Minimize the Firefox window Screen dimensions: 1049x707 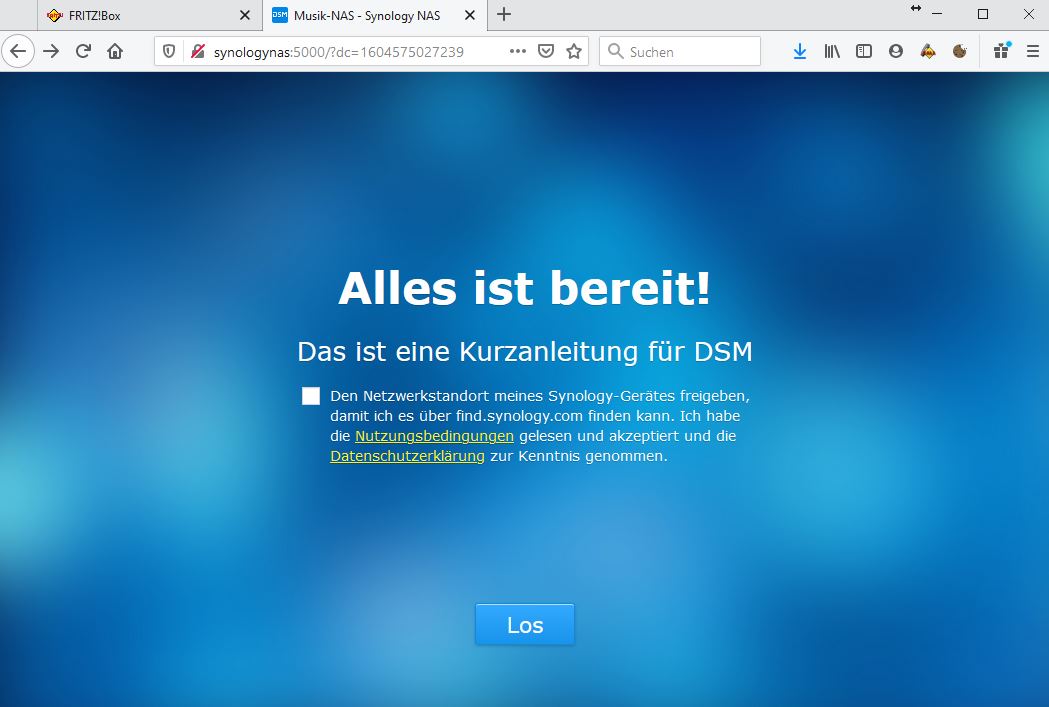pyautogui.click(x=937, y=14)
